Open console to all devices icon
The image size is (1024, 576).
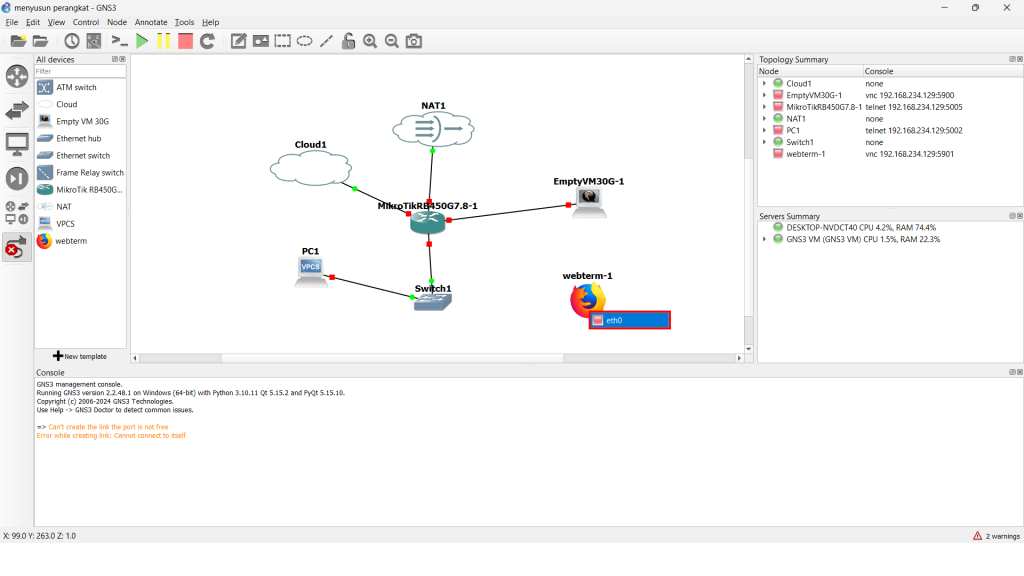coord(120,41)
